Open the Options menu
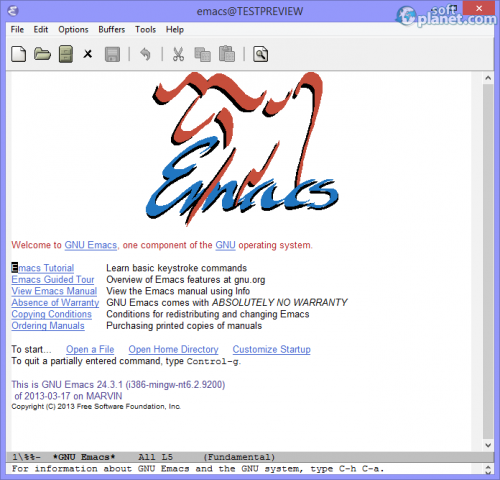Viewport: 500px width, 480px height. tap(73, 29)
